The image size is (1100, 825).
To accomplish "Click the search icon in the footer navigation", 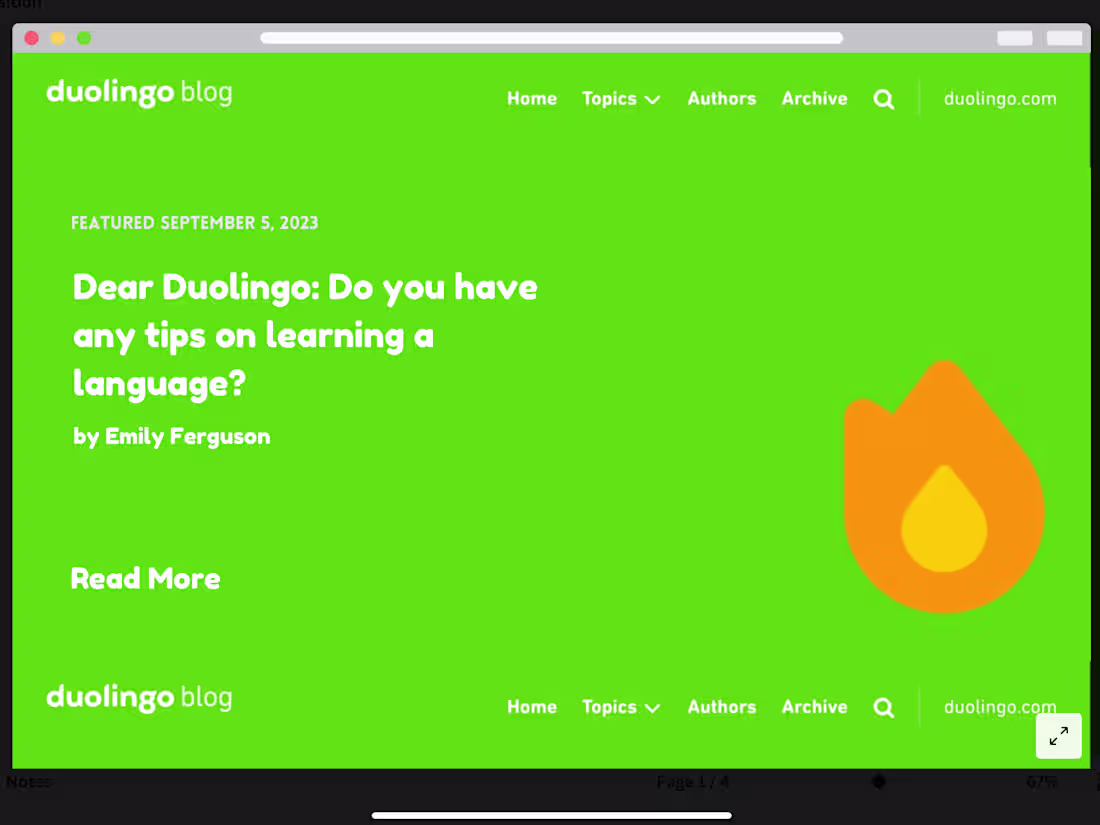I will 883,707.
